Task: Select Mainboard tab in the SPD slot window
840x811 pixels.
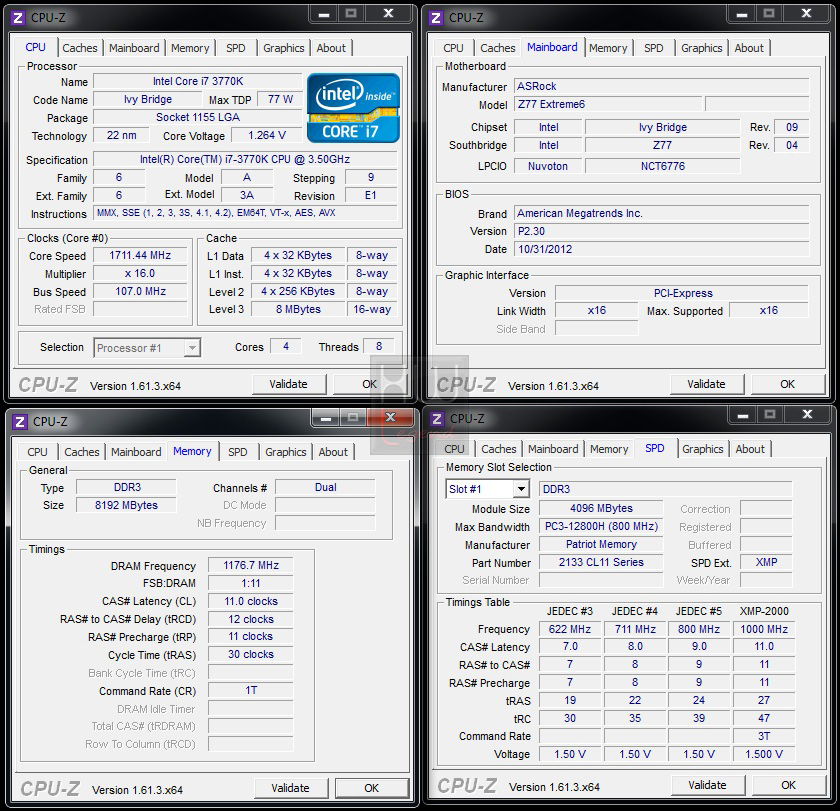Action: [553, 449]
